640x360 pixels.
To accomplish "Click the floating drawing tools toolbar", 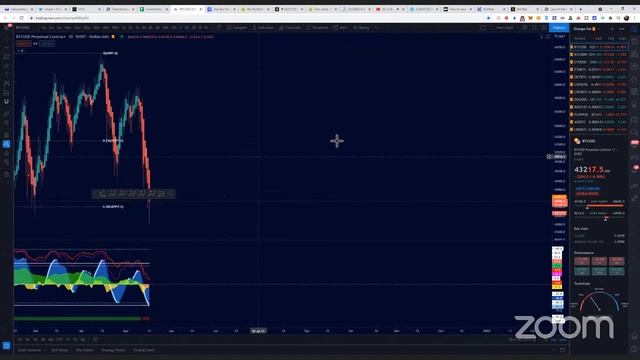I will coord(133,194).
